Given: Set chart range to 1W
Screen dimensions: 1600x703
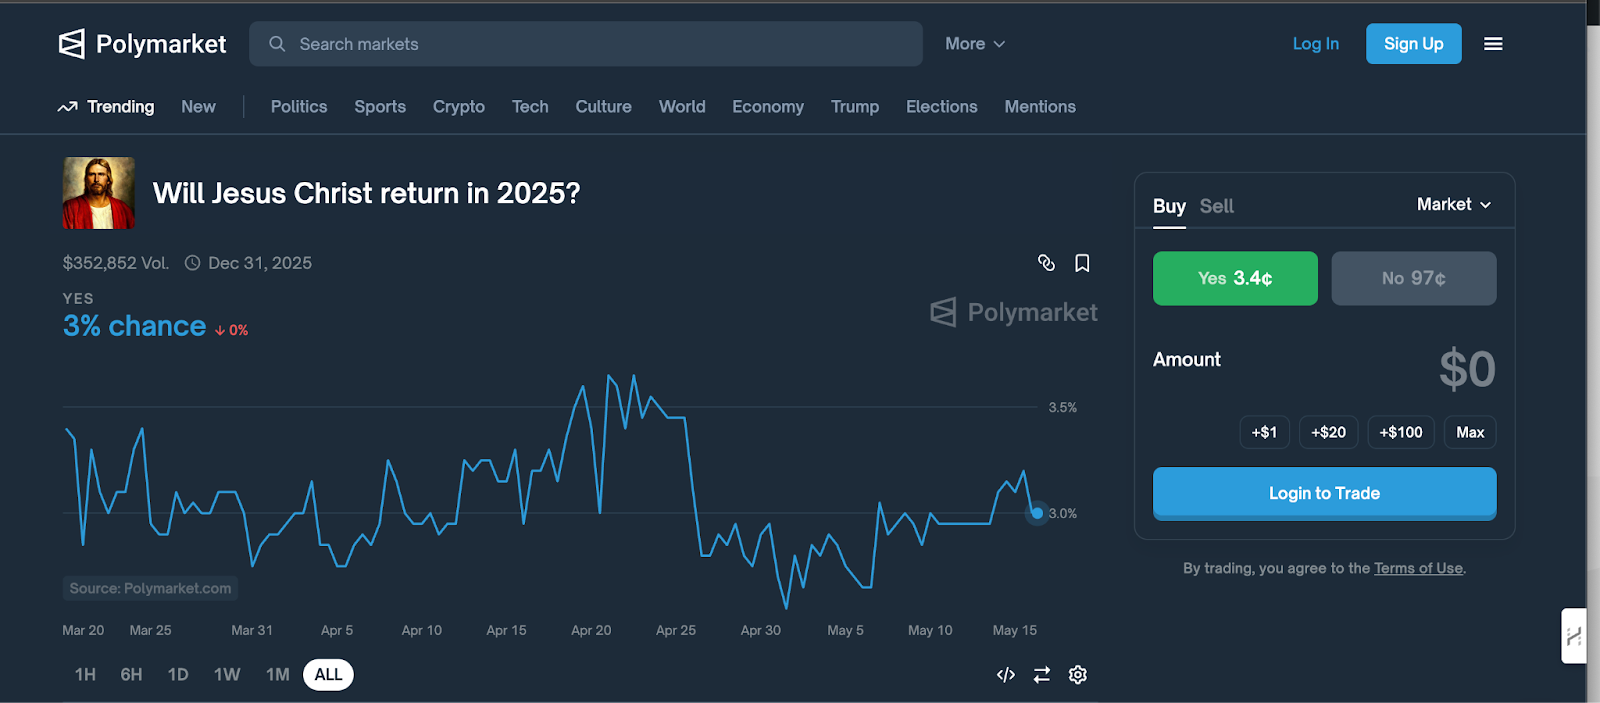Looking at the screenshot, I should [x=227, y=675].
